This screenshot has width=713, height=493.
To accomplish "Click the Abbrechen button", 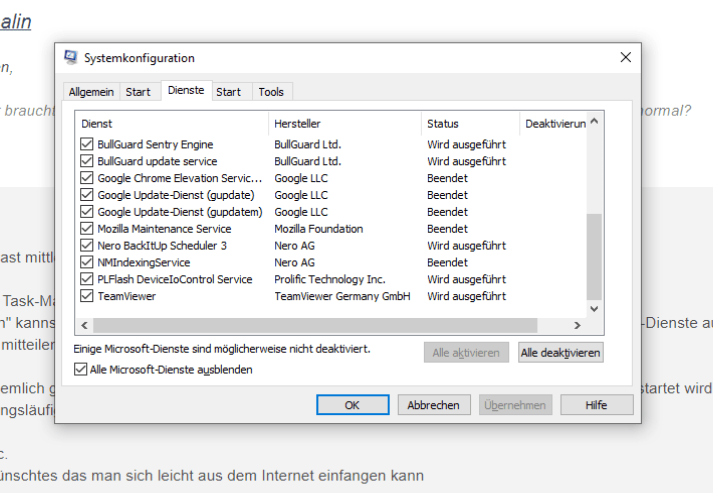I will tap(433, 405).
